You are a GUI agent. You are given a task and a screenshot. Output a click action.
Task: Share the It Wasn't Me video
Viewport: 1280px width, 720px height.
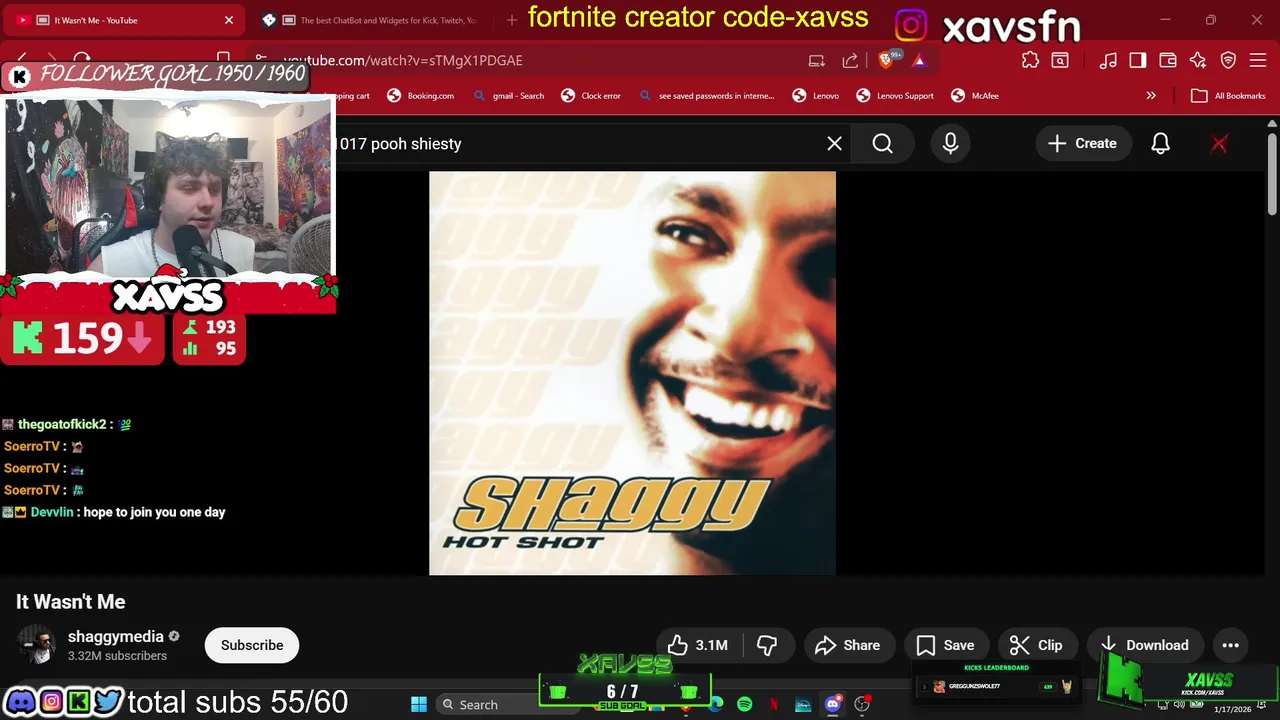tap(847, 645)
